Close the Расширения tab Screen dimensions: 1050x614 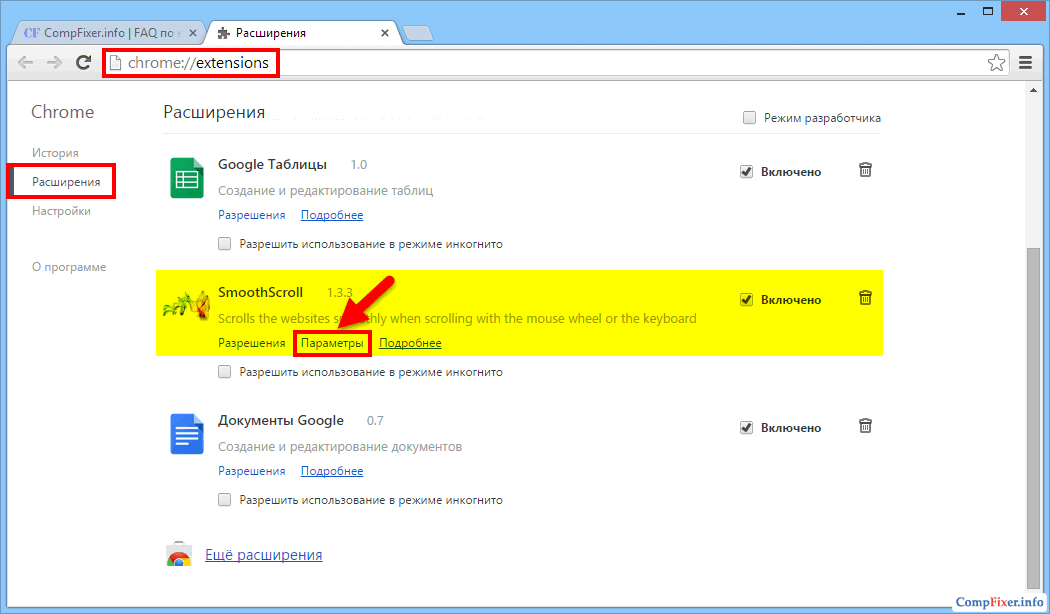tap(384, 33)
